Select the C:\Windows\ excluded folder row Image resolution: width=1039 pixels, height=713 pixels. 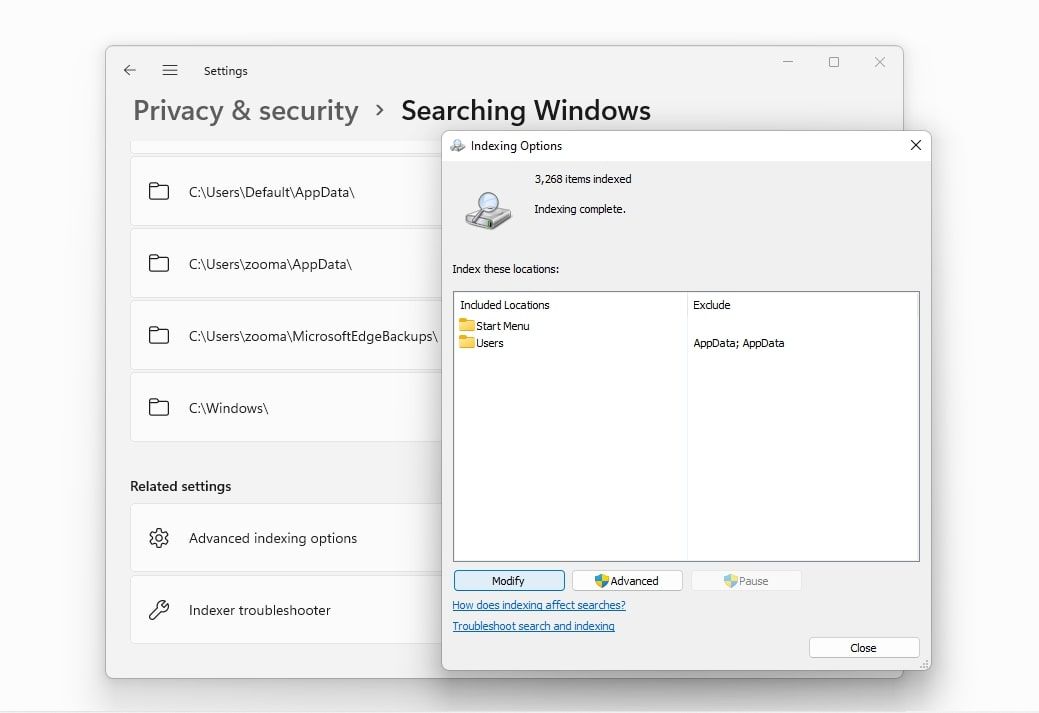coord(286,407)
